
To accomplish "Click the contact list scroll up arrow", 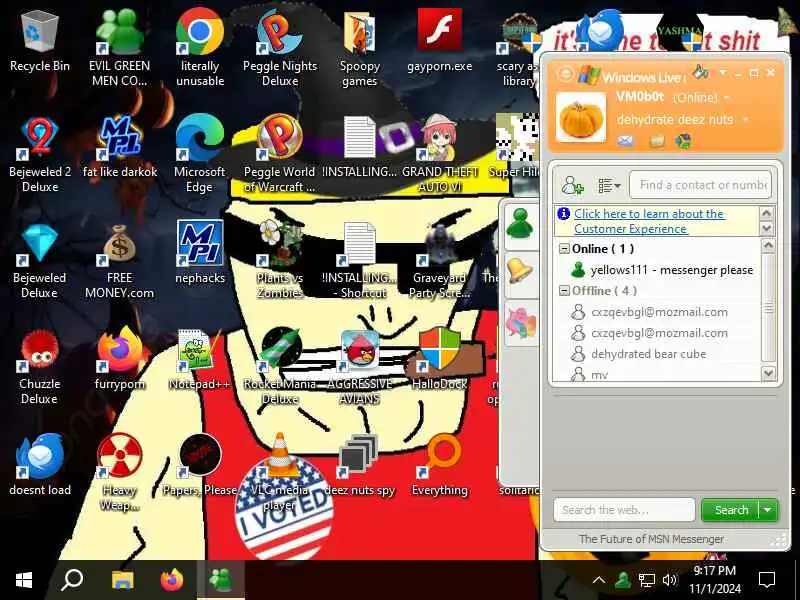I will click(768, 246).
